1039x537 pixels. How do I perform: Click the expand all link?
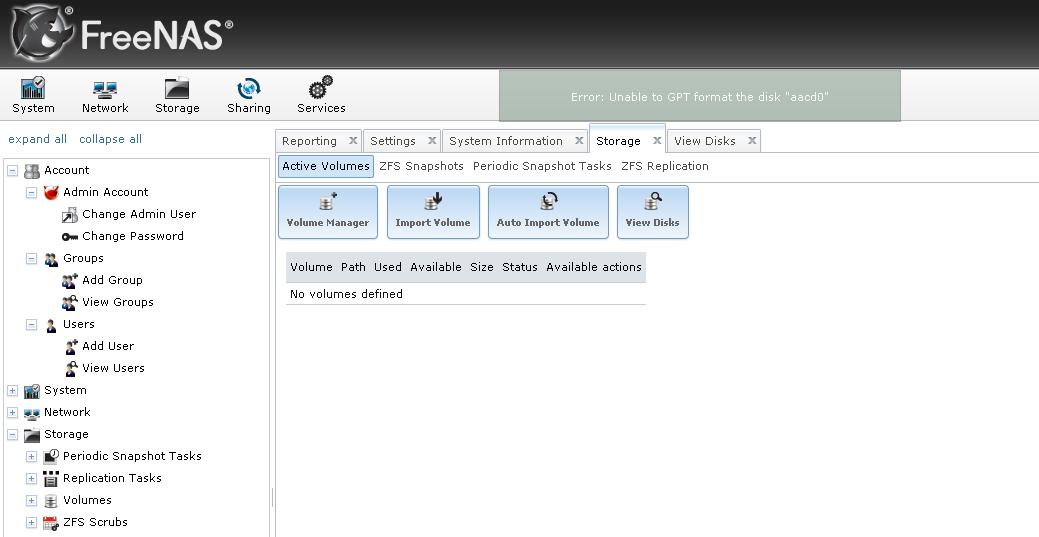(38, 139)
